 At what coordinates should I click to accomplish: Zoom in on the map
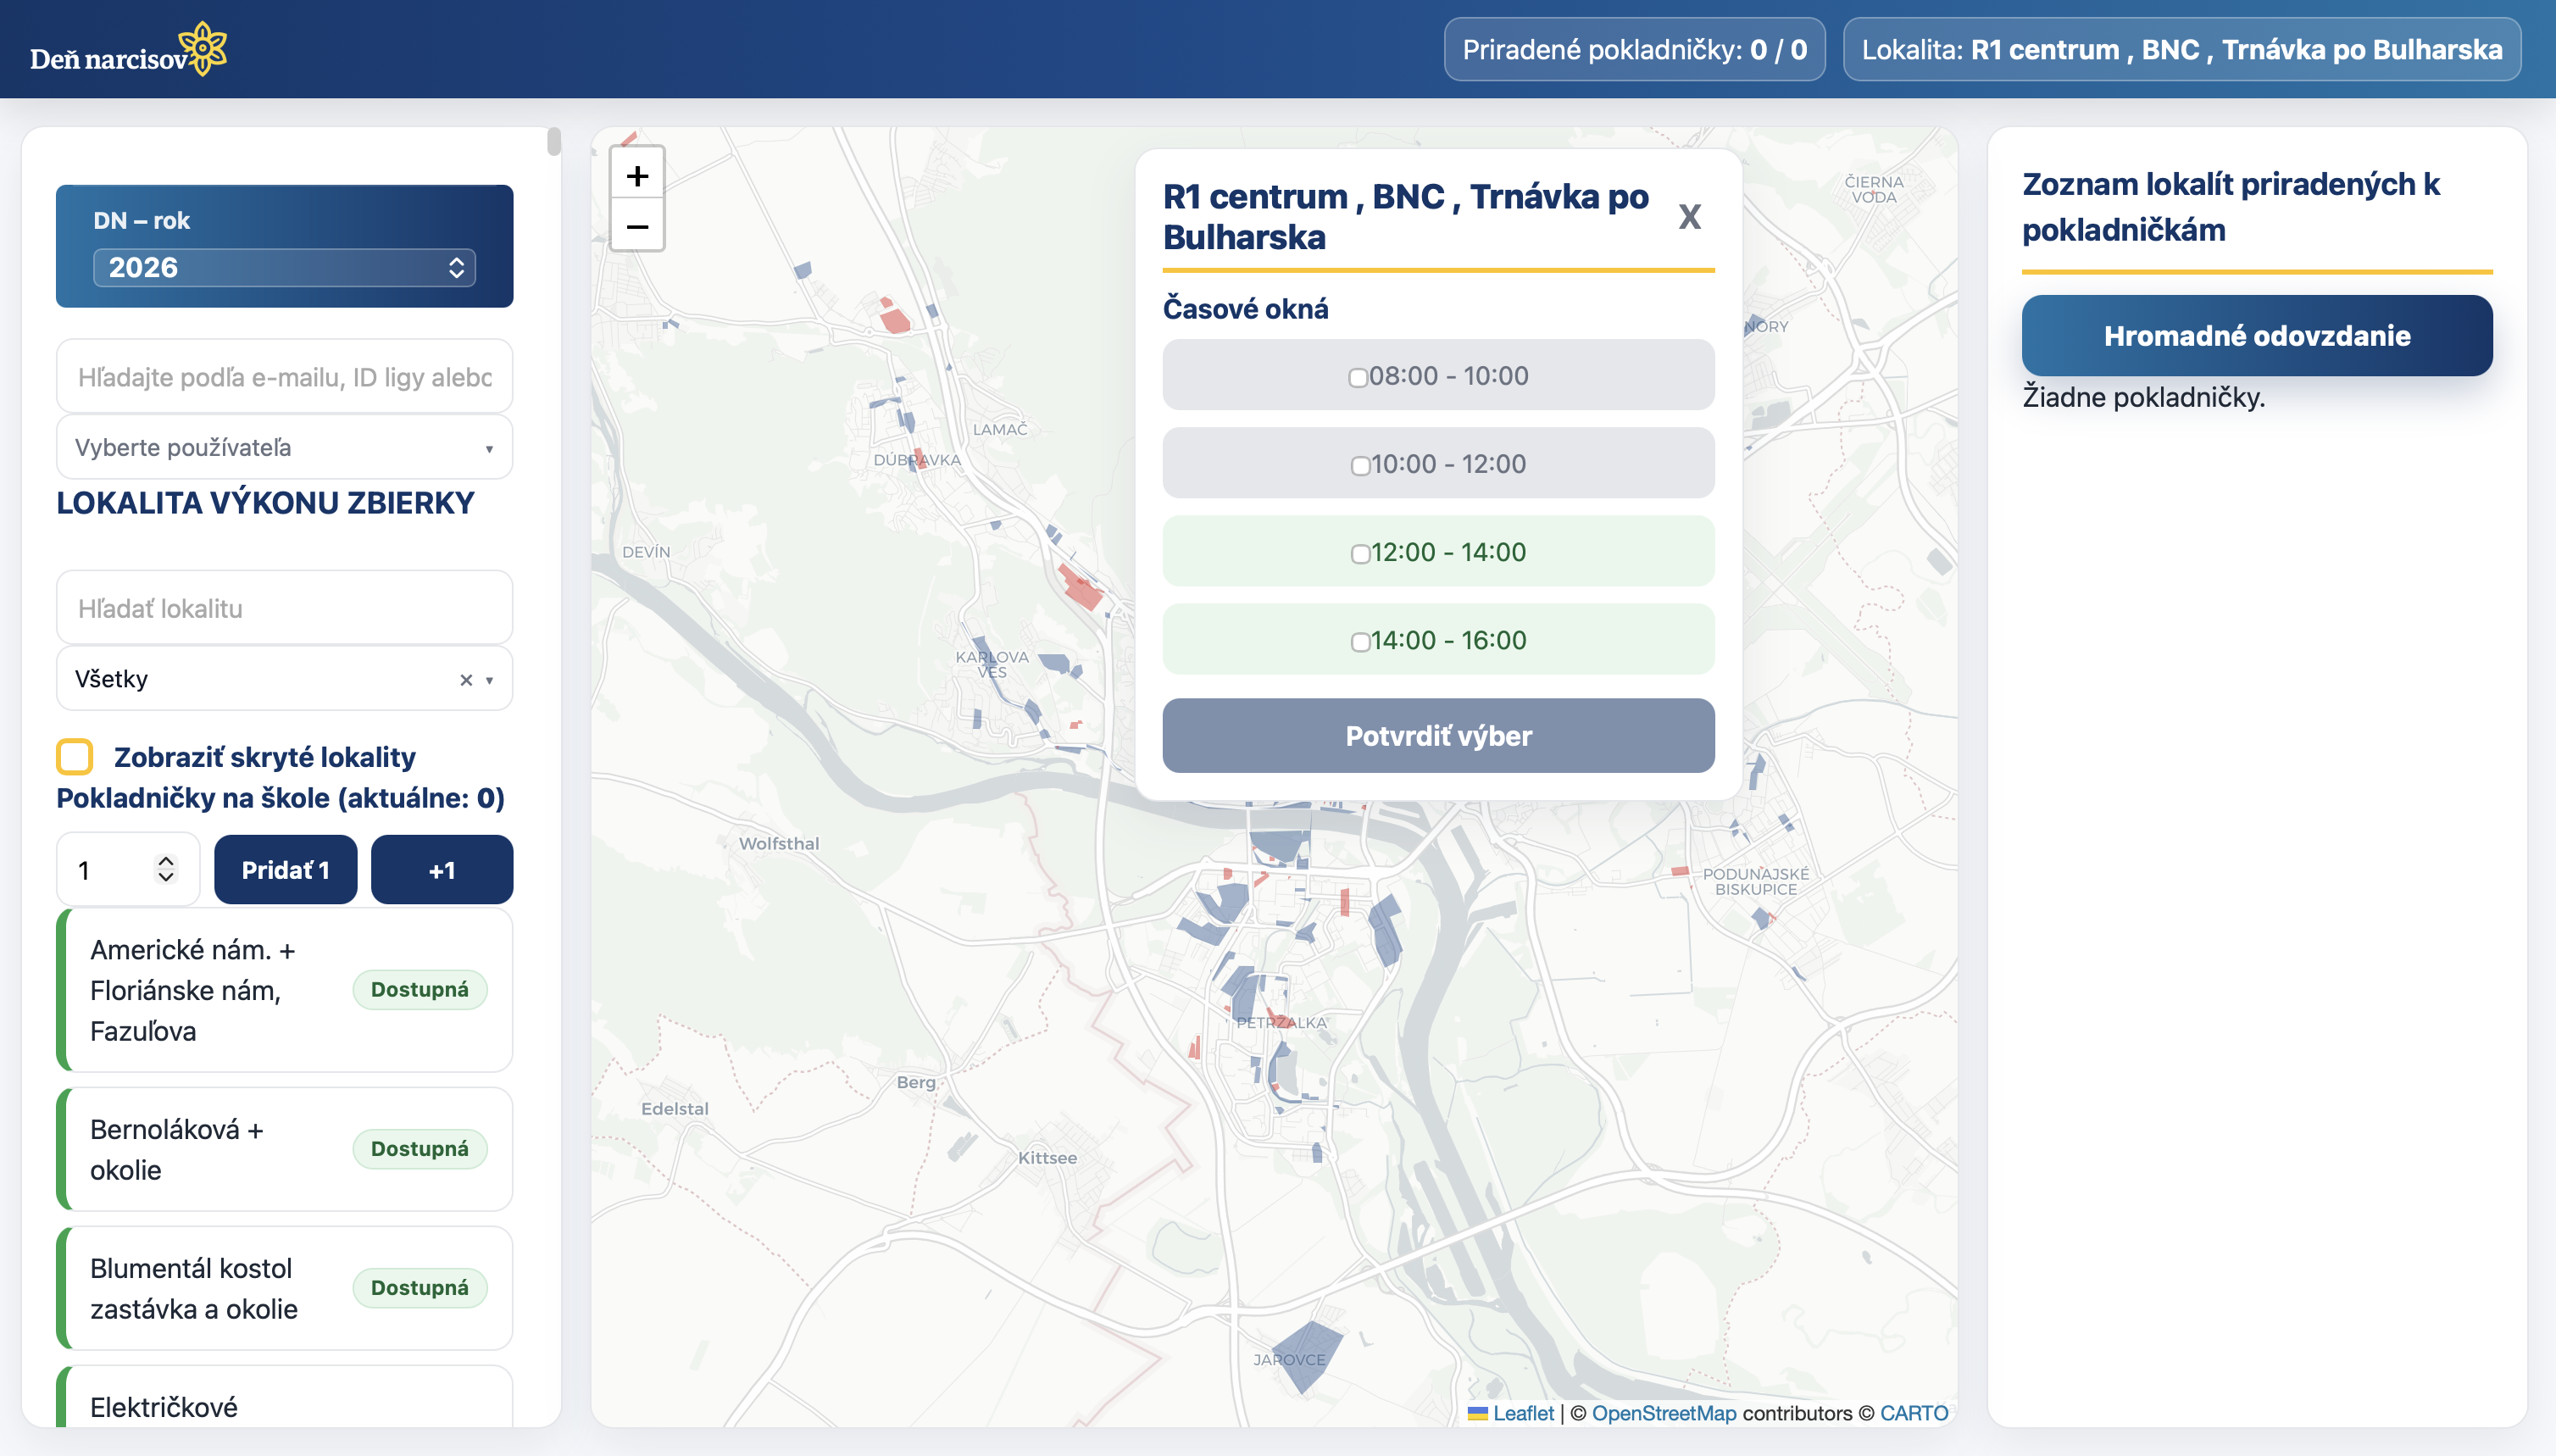[637, 176]
